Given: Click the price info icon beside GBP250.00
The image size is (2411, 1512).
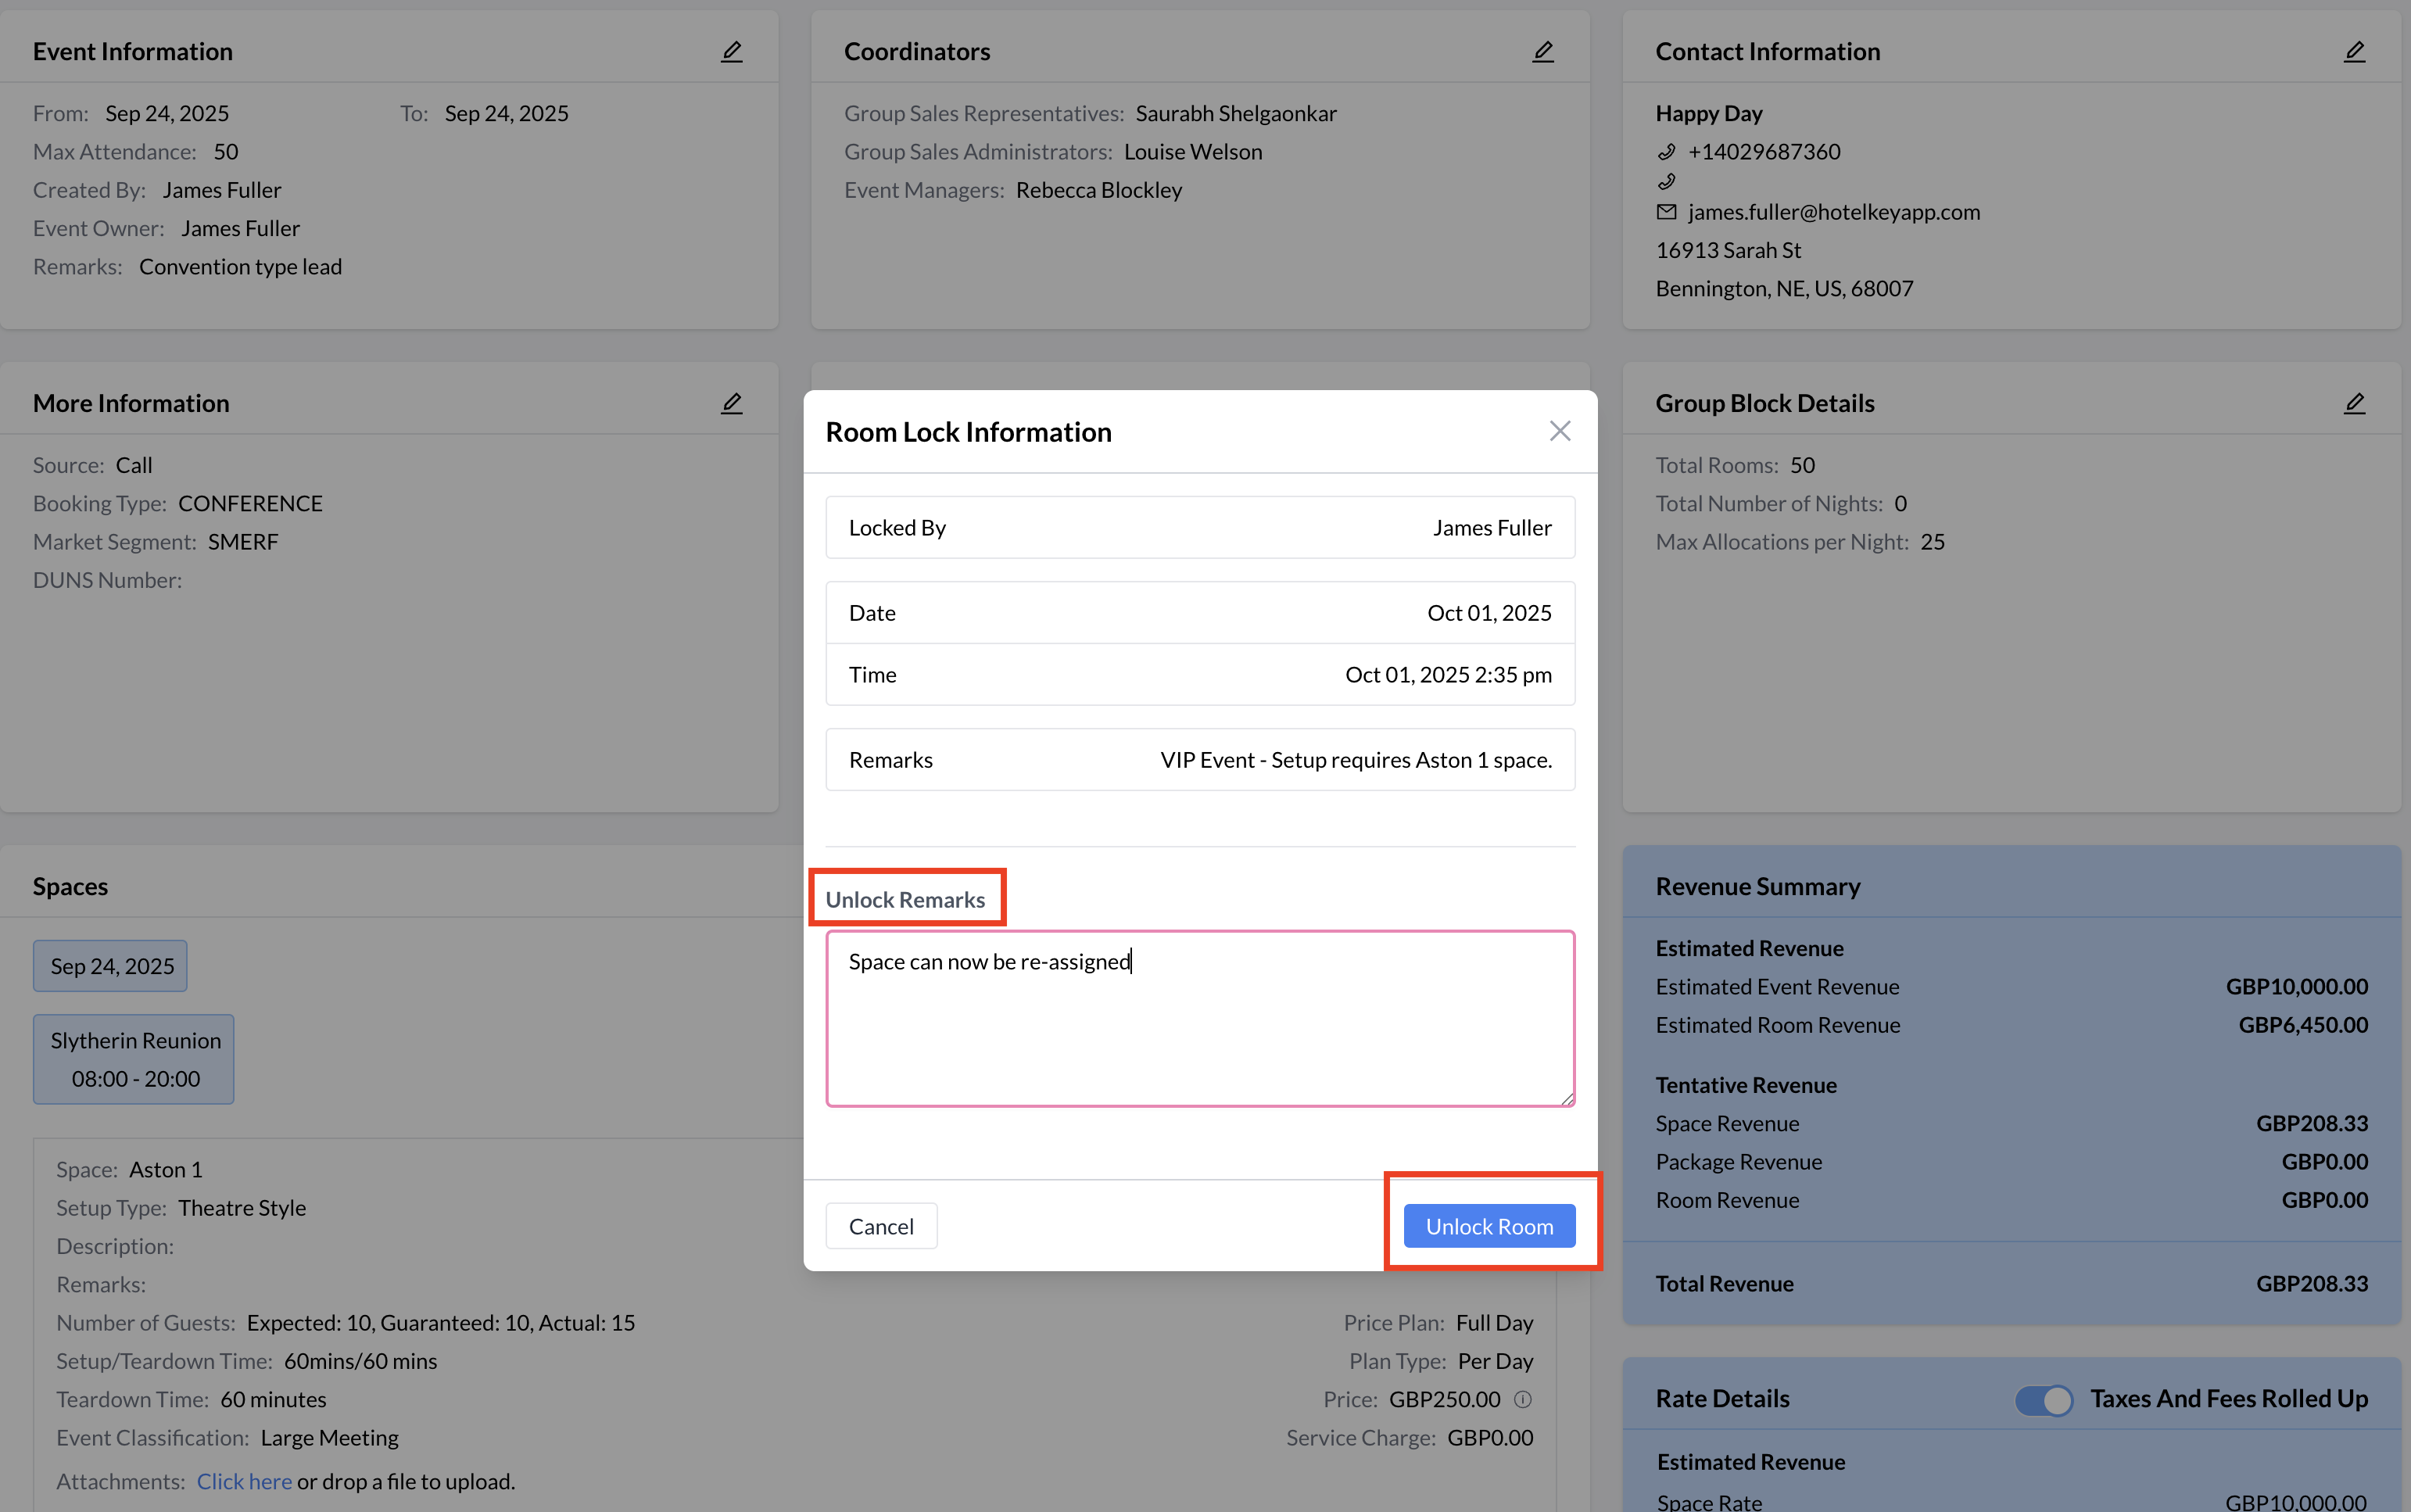Looking at the screenshot, I should coord(1522,1399).
